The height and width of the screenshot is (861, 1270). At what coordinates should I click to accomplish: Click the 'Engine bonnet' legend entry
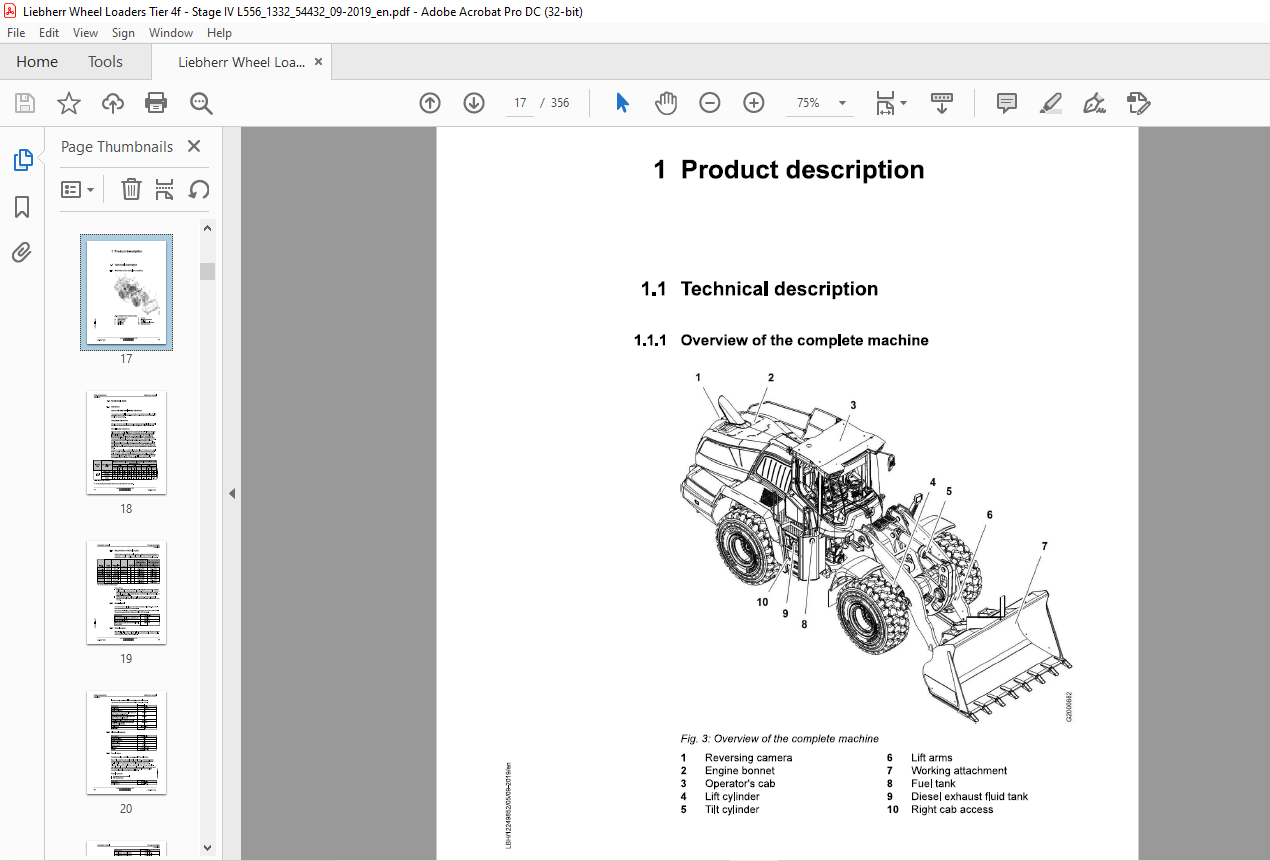[x=740, y=771]
